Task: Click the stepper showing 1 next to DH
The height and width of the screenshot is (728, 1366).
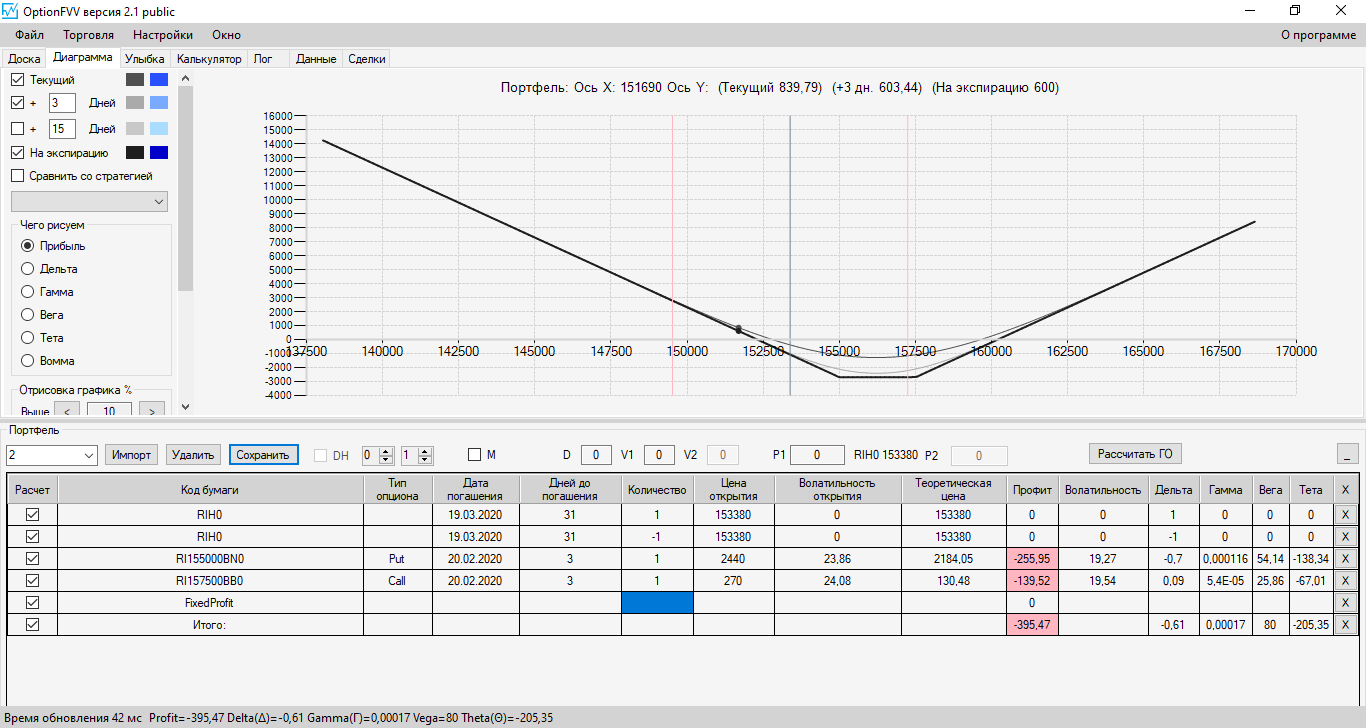Action: click(x=417, y=455)
